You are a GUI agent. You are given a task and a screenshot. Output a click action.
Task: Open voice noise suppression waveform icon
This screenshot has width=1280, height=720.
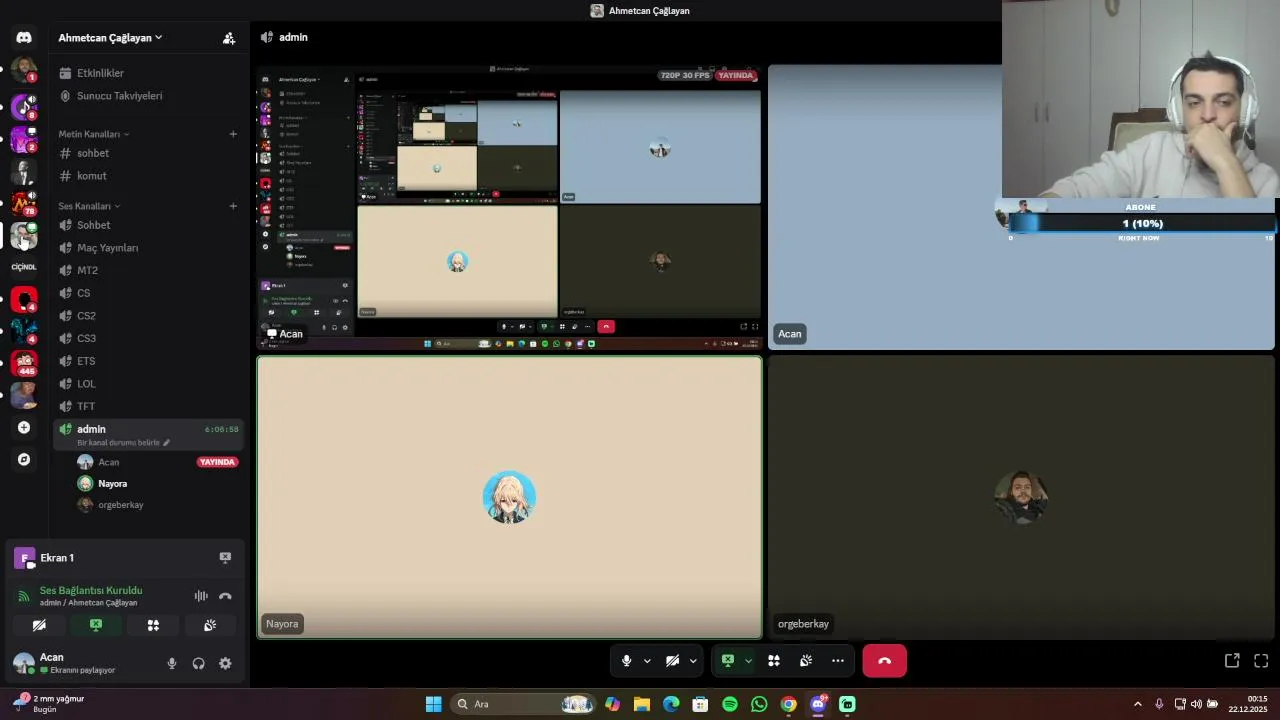pyautogui.click(x=201, y=596)
